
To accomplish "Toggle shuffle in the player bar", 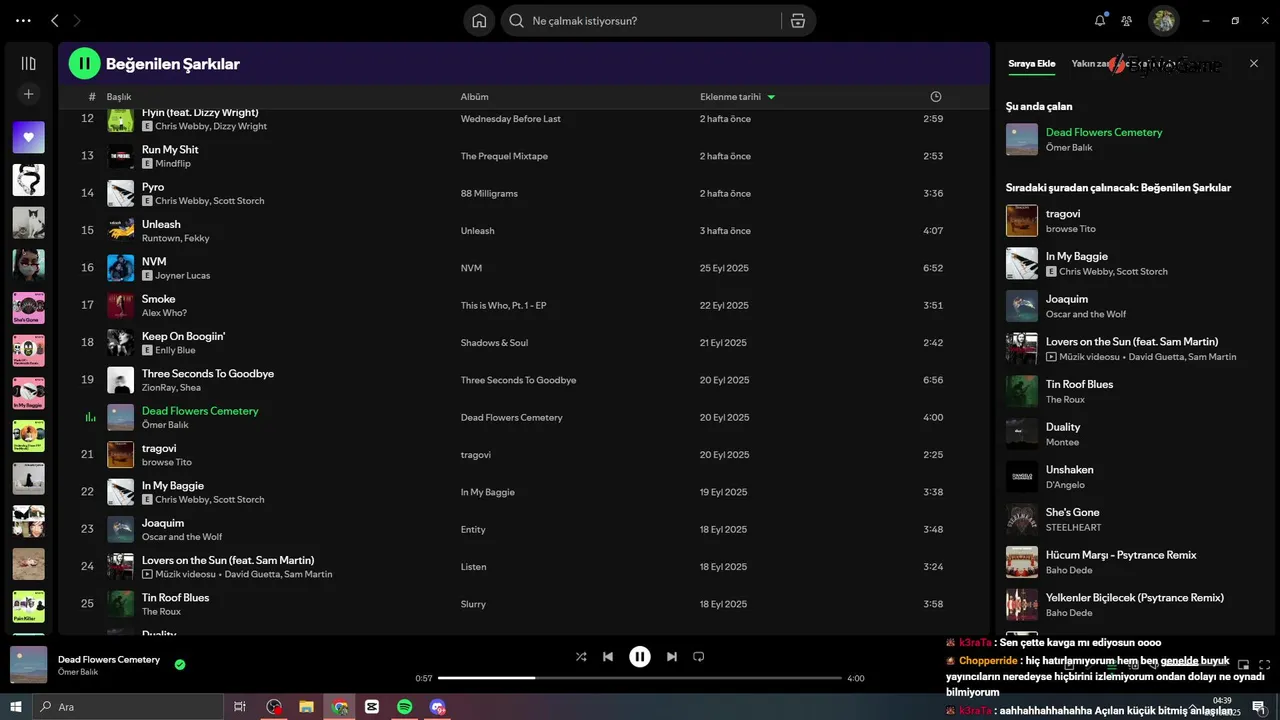I will click(x=581, y=657).
